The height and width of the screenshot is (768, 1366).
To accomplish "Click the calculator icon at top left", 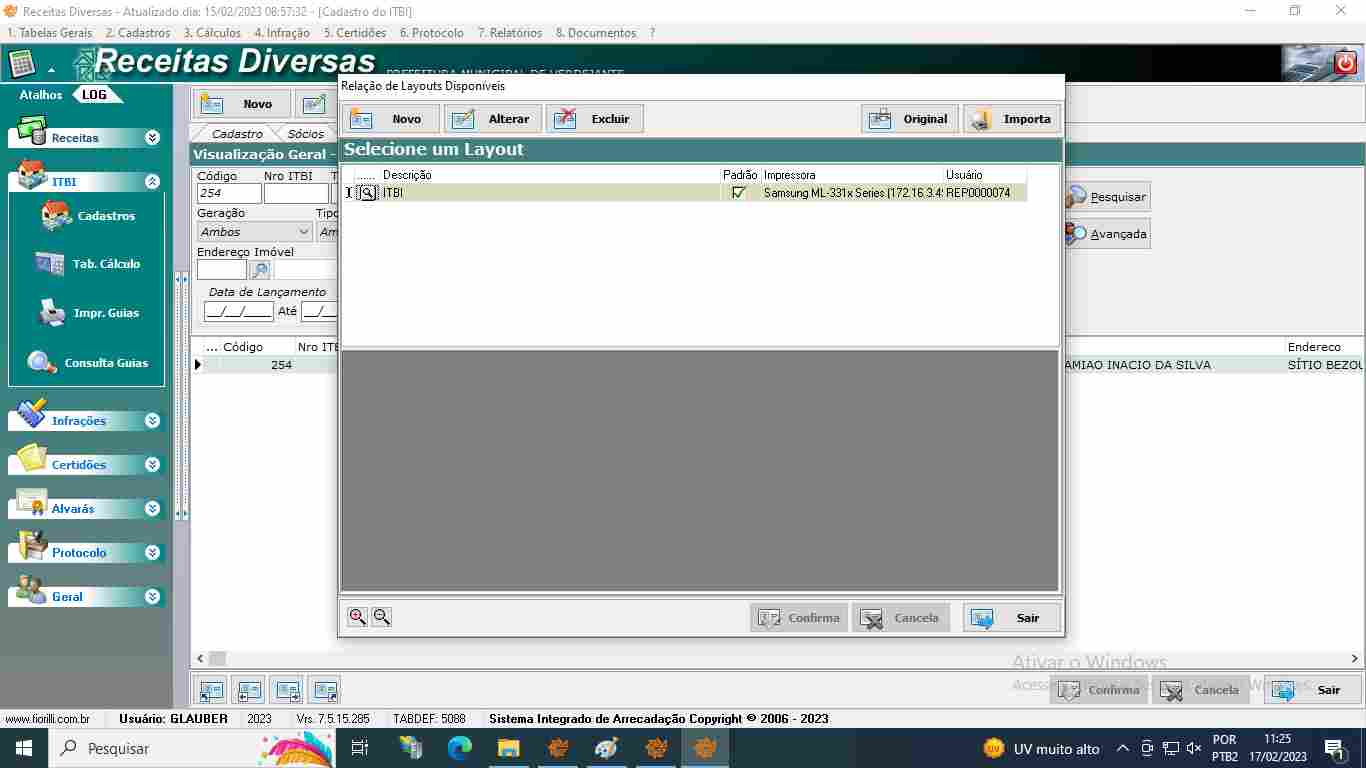I will coord(22,64).
